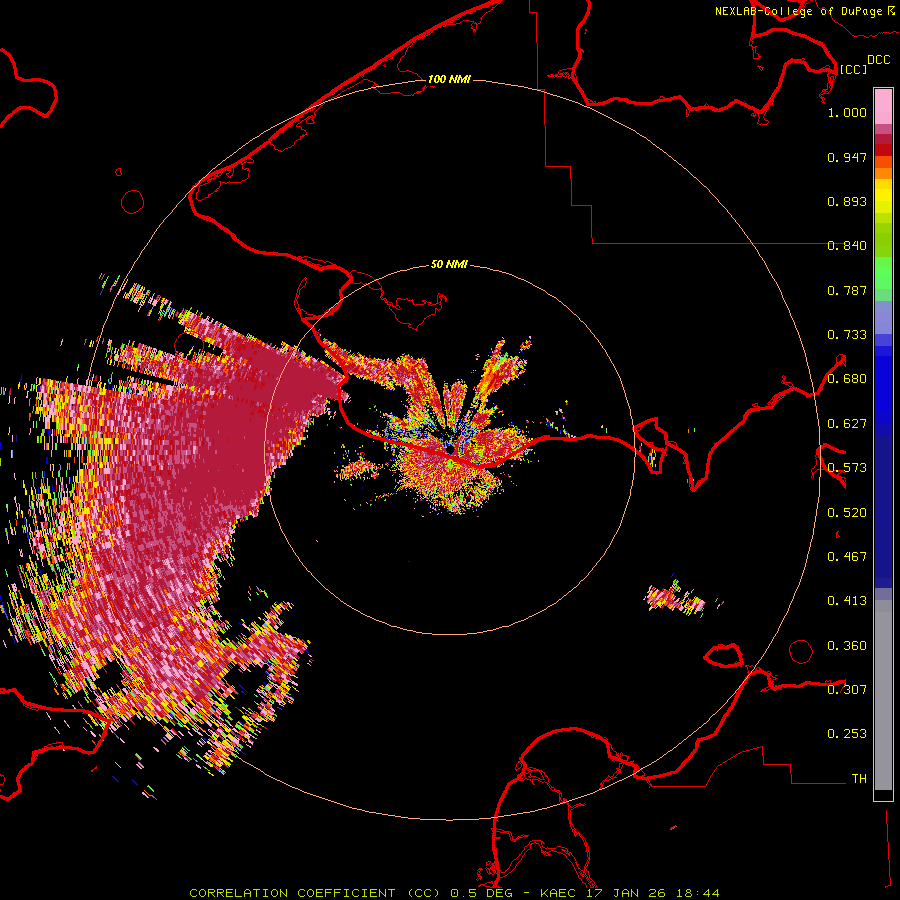
Task: Click the 0.360 value on the color scale
Action: tap(847, 646)
